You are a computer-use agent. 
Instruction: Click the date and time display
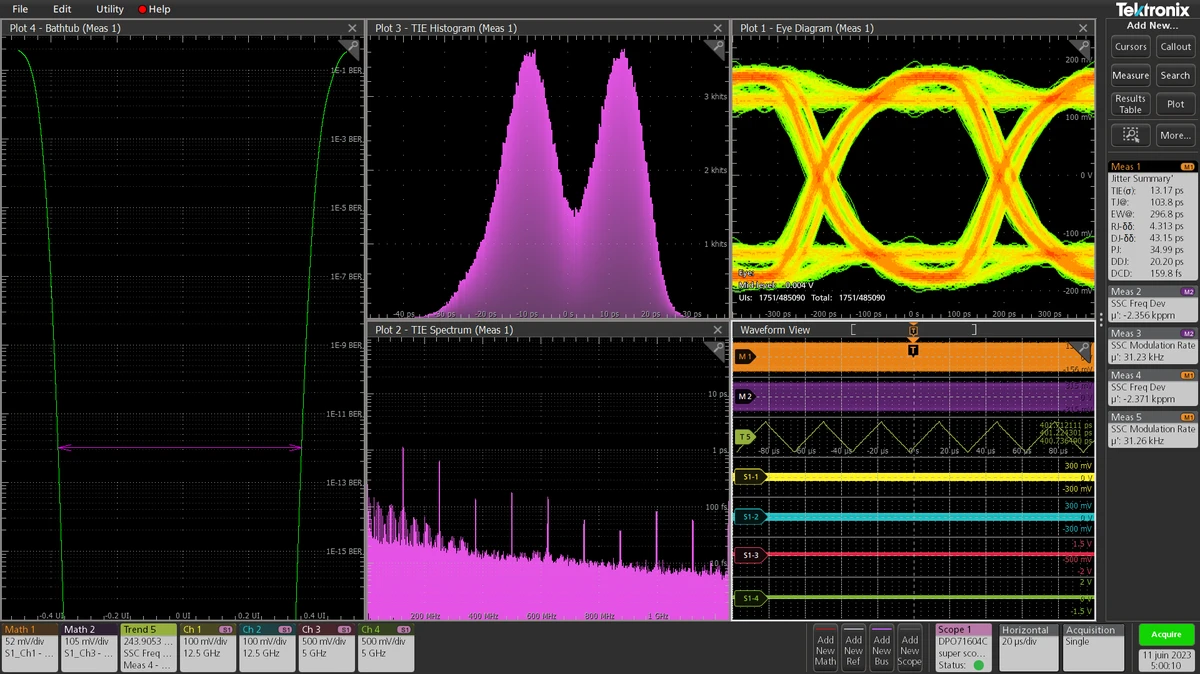point(1165,658)
